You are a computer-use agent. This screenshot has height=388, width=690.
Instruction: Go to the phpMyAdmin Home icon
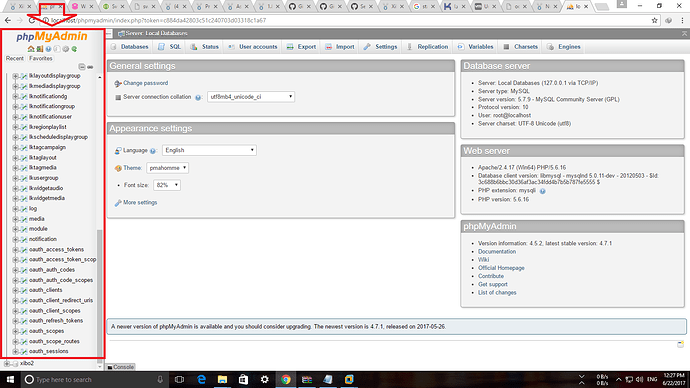pos(31,49)
